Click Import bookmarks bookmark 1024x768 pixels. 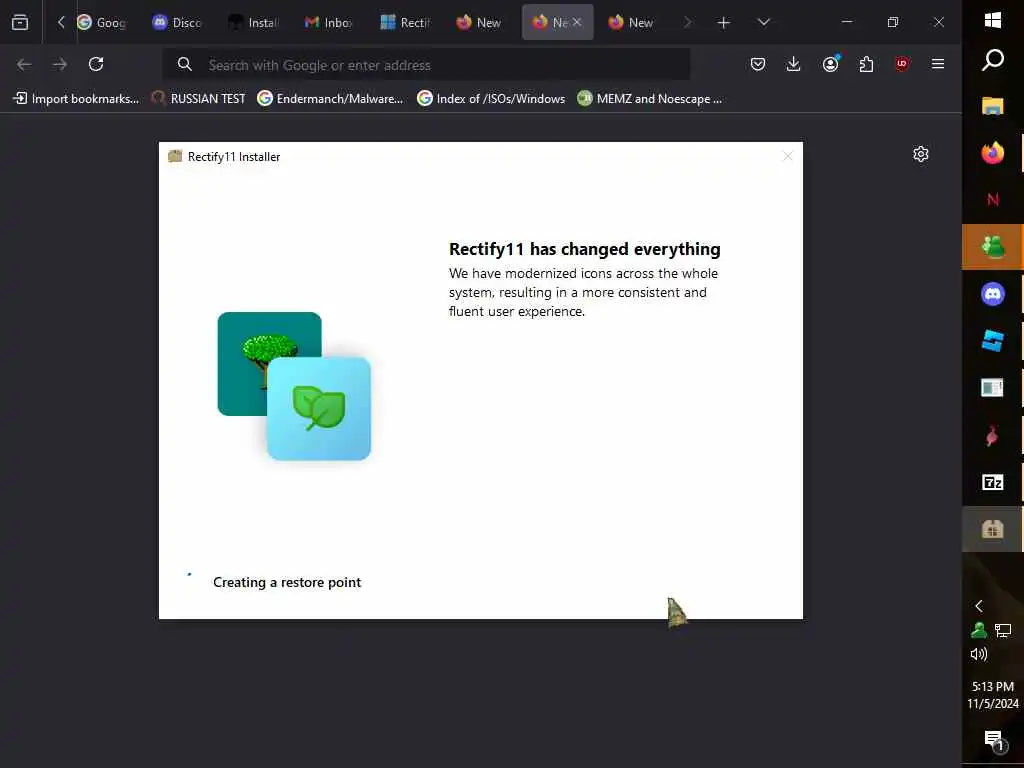76,99
